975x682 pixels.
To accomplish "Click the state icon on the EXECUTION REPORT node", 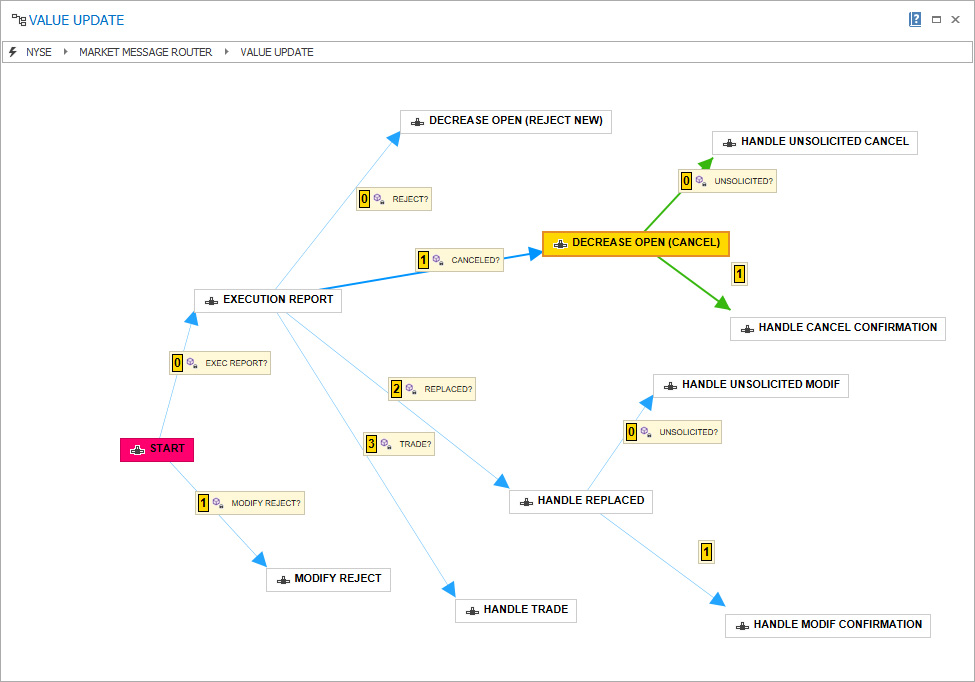I will (211, 299).
